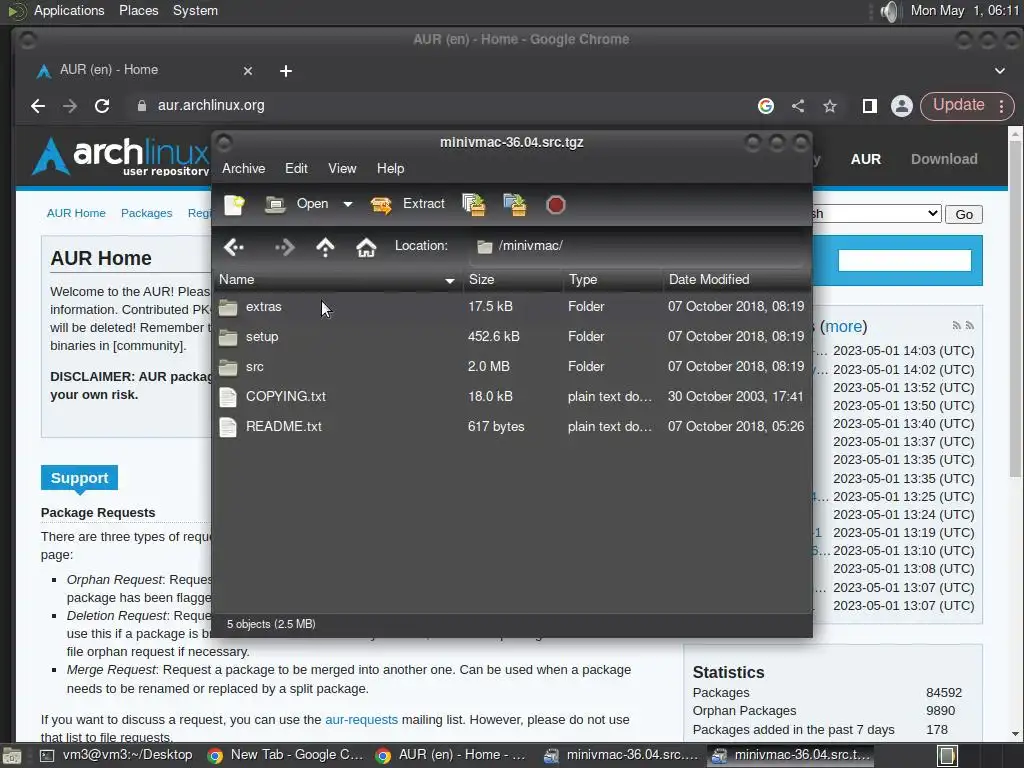Select the README.txt file

[512, 426]
